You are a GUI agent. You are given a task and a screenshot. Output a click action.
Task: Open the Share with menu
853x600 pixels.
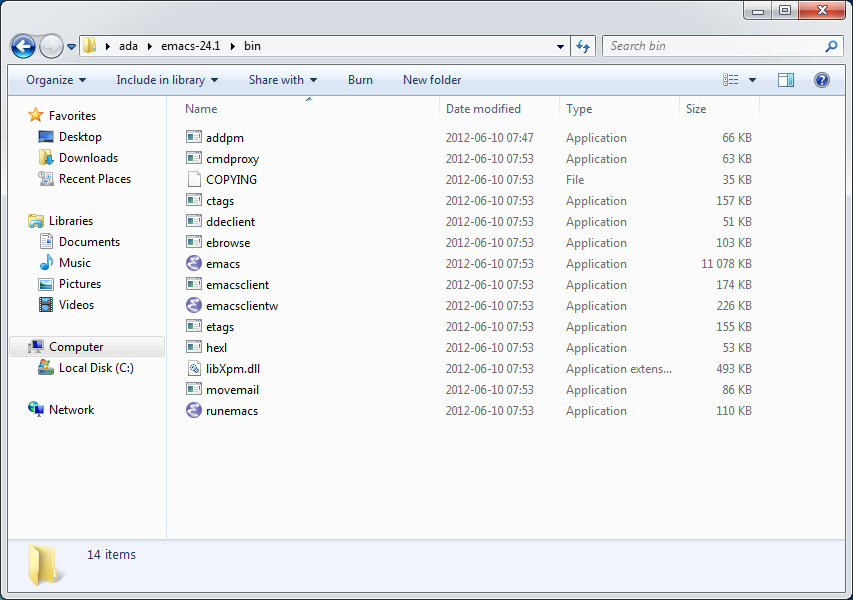[x=283, y=80]
